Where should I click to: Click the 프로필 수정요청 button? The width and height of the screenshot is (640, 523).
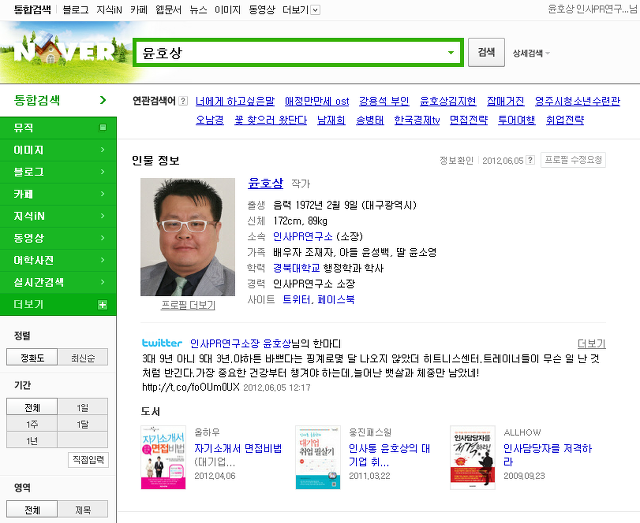(573, 160)
